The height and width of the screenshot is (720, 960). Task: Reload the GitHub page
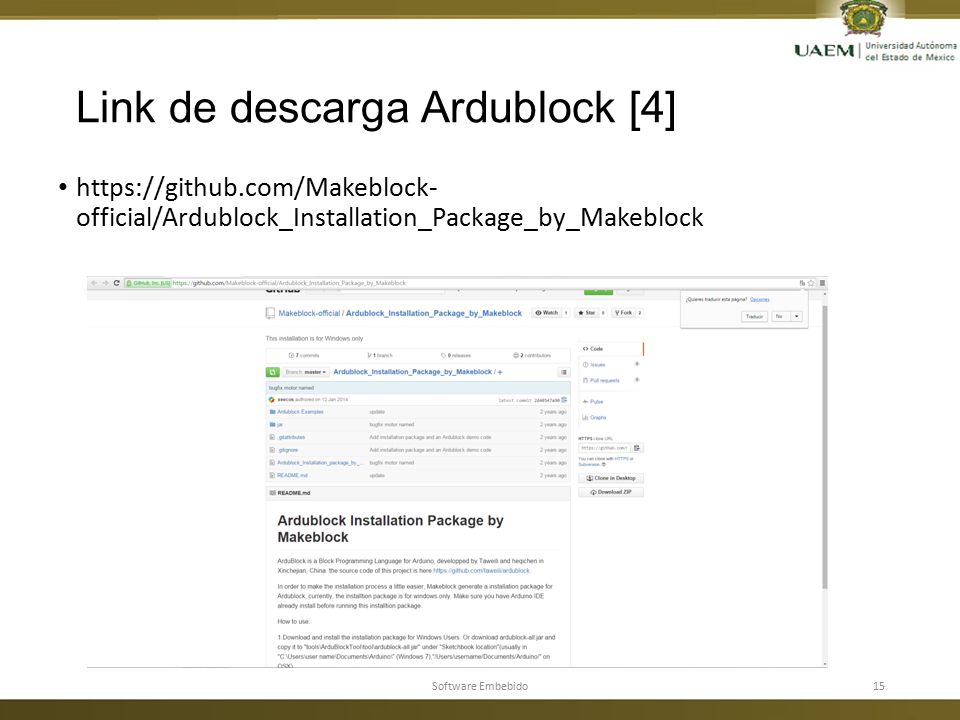point(116,283)
